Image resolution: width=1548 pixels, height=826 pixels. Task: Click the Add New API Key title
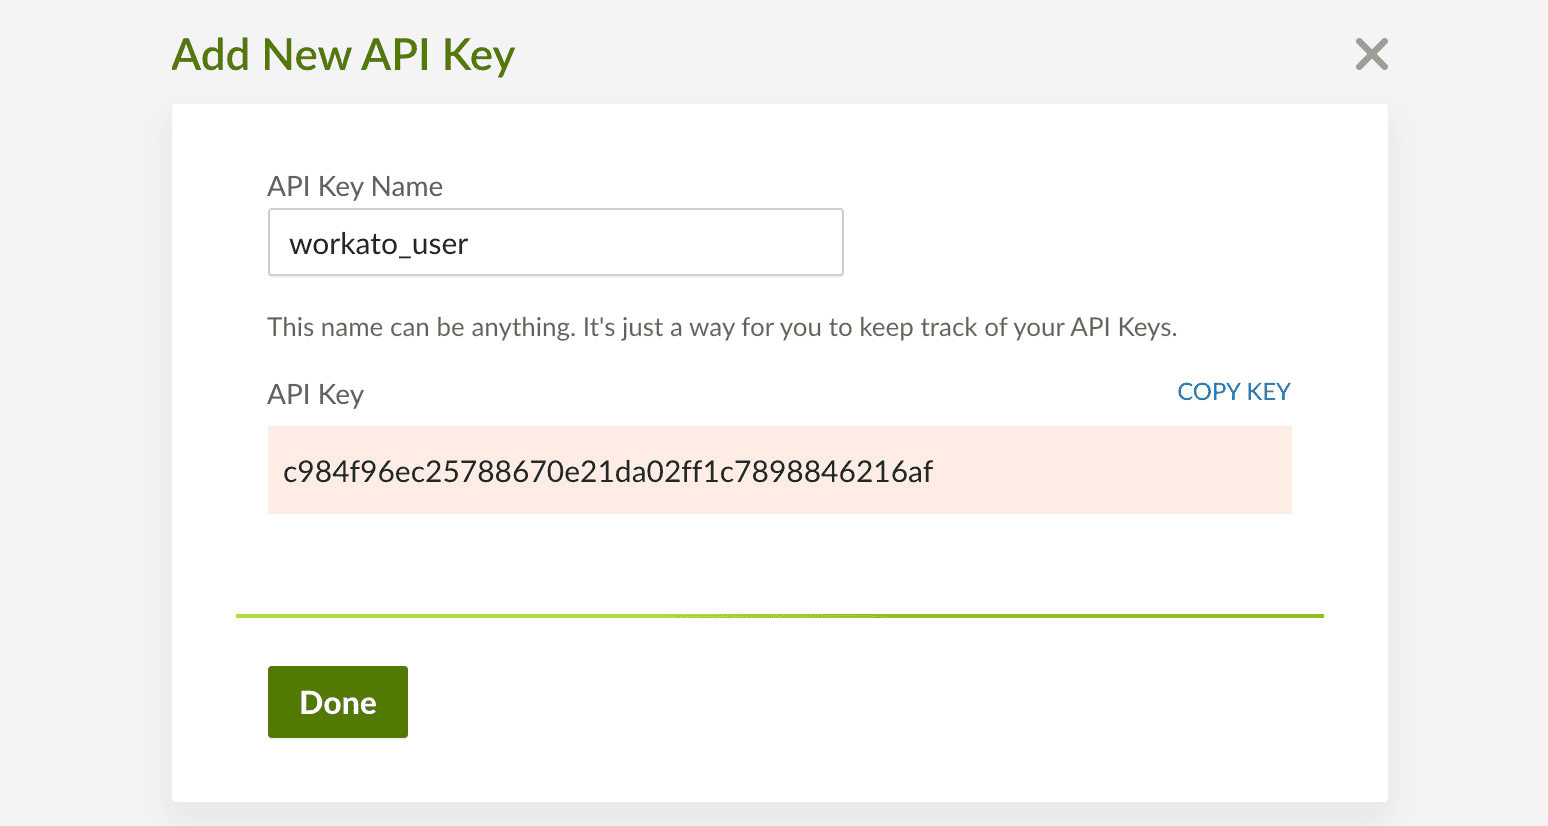click(x=343, y=55)
